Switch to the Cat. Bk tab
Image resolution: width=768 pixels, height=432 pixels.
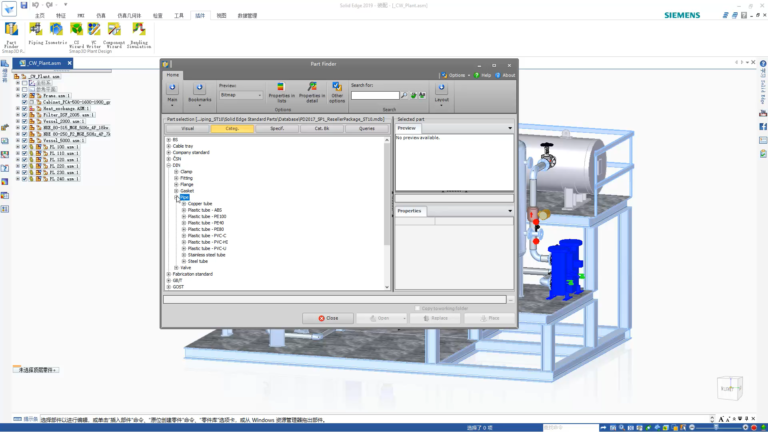point(322,129)
